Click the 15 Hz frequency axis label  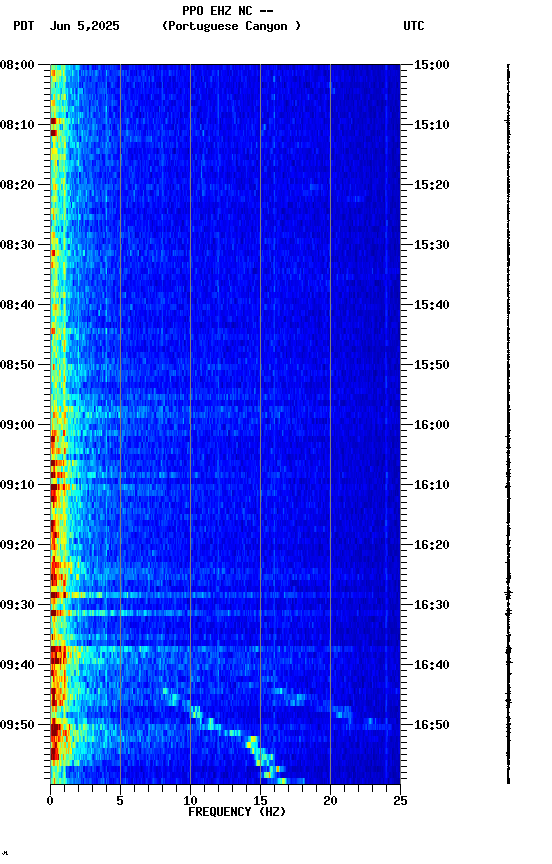coord(260,801)
